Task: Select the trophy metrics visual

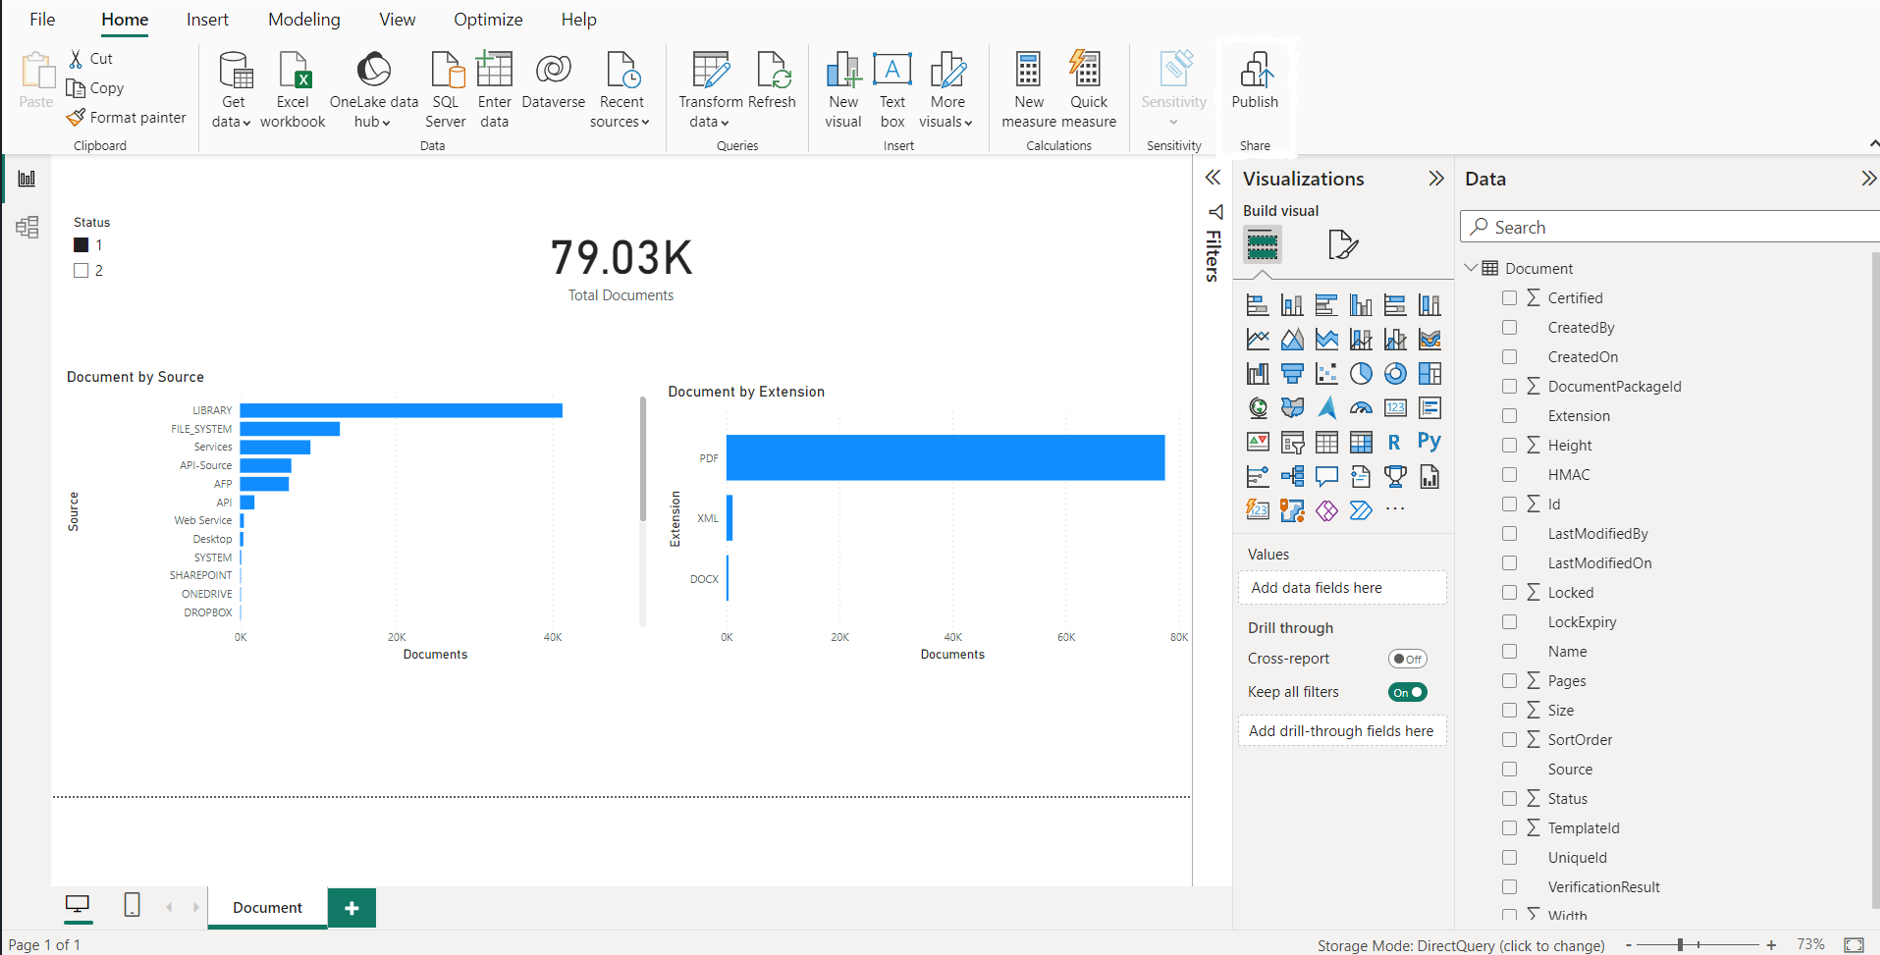Action: point(1395,477)
